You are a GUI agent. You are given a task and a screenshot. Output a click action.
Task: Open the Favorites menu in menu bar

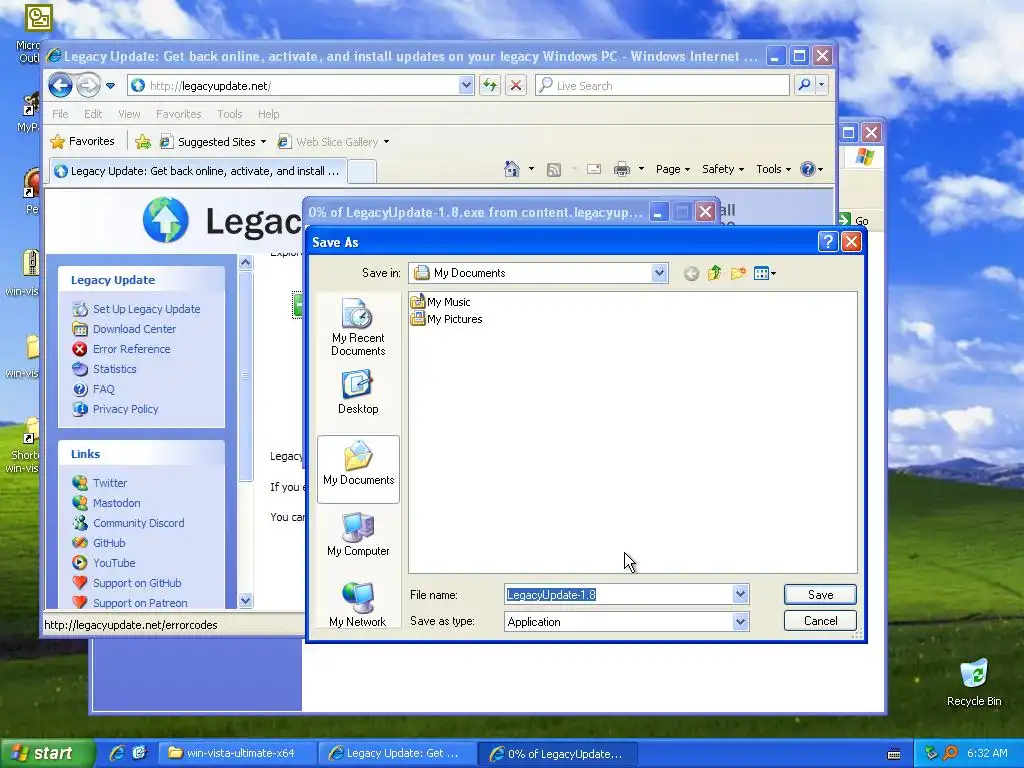tap(178, 114)
